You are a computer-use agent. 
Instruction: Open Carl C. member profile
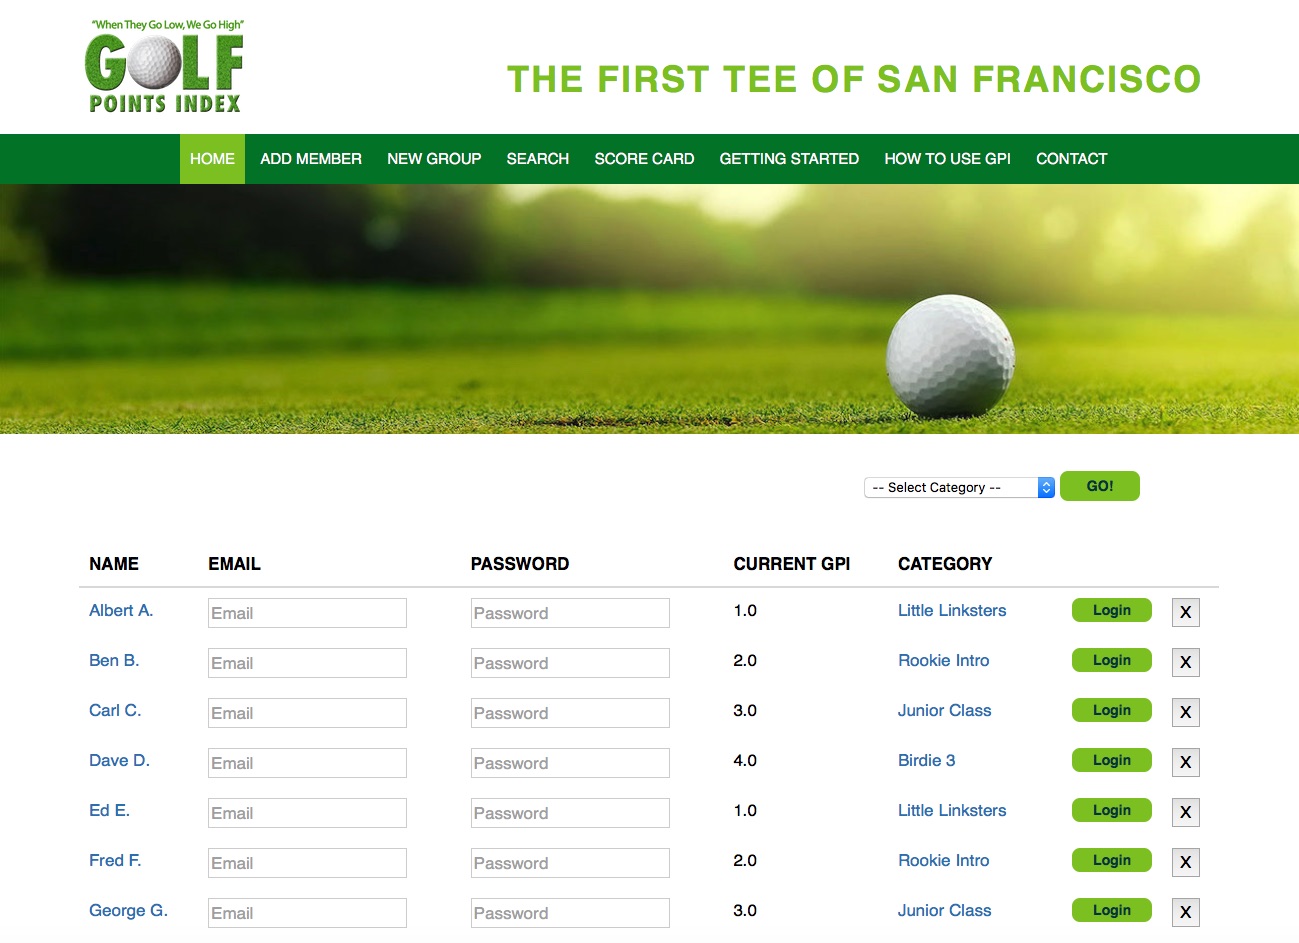point(115,710)
